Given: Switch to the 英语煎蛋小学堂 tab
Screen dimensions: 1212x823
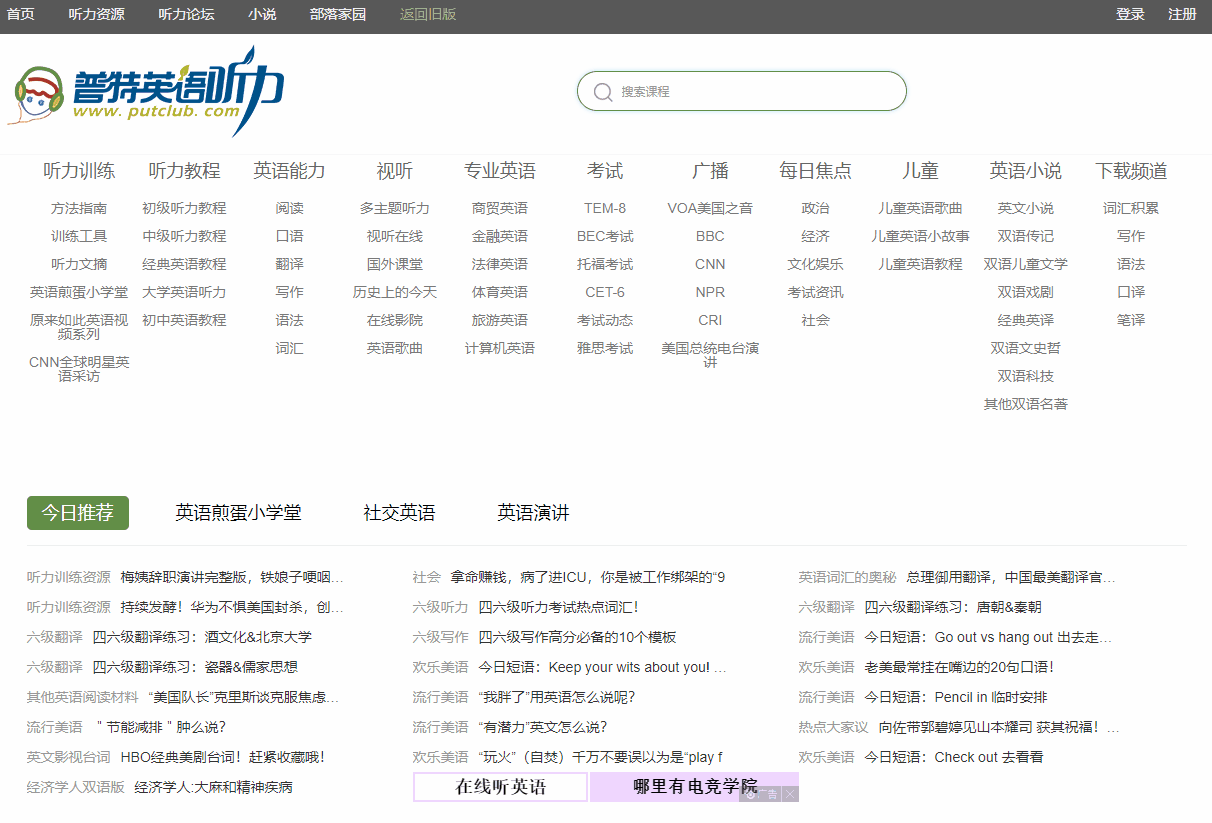Looking at the screenshot, I should coord(240,511).
